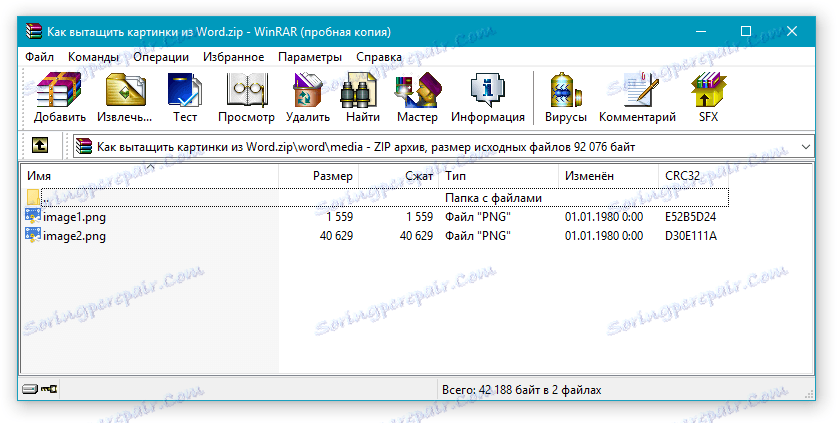The height and width of the screenshot is (423, 837).
Task: Open the Справка menu
Action: 379,57
